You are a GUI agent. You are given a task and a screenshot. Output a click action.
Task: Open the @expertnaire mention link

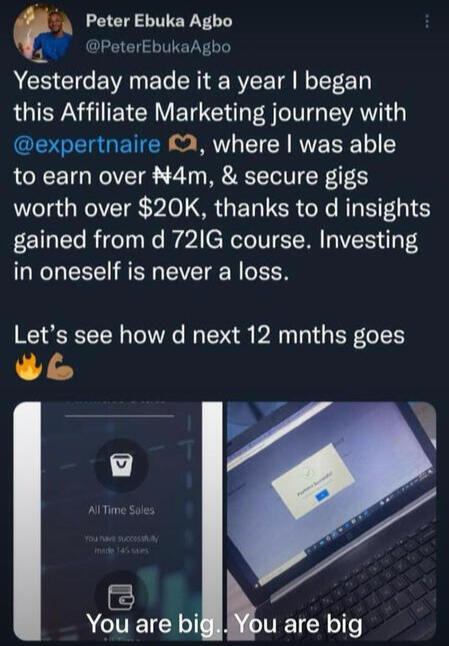87,145
